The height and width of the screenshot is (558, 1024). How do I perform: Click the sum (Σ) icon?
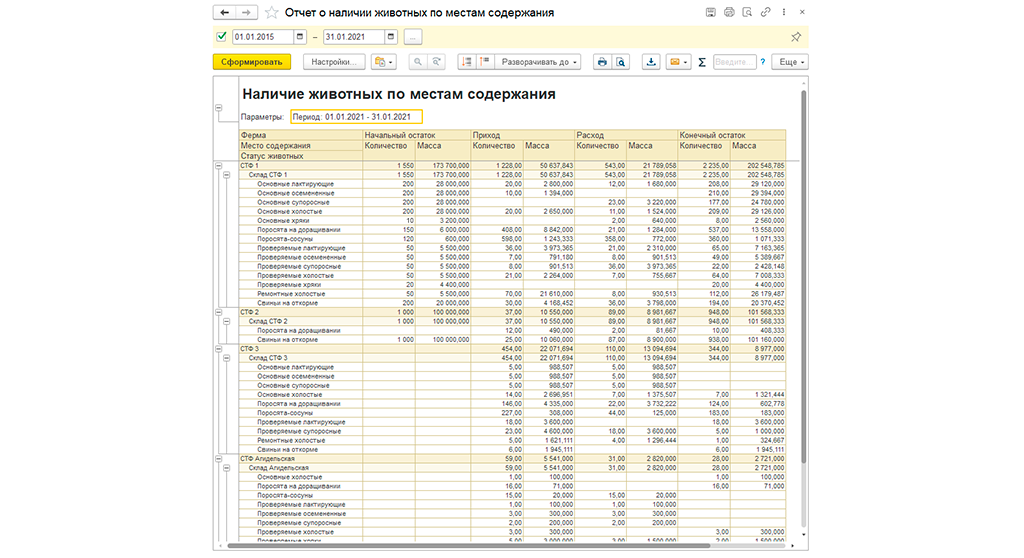click(702, 62)
